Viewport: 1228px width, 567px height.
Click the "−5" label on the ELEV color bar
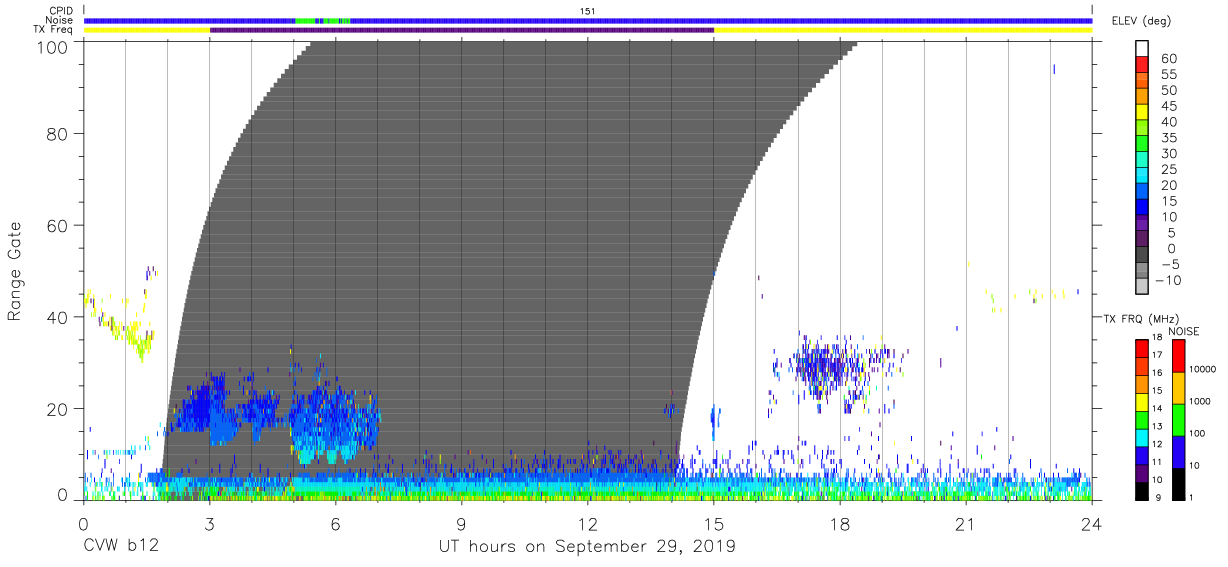[1169, 264]
